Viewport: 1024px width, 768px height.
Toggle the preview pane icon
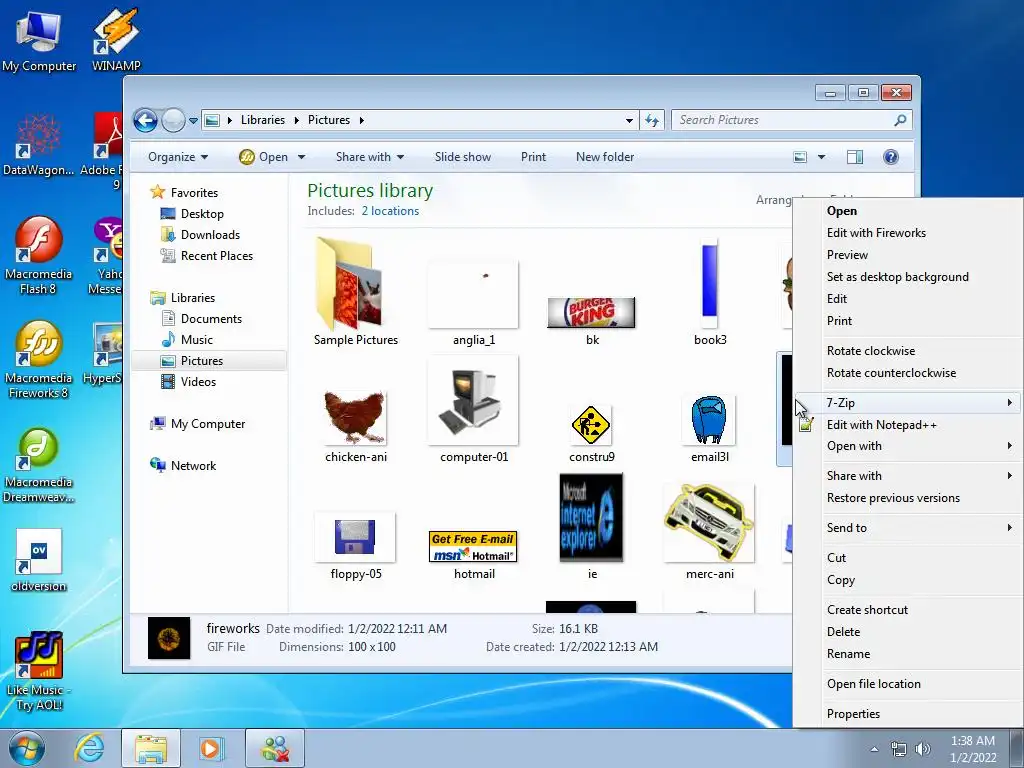point(854,157)
